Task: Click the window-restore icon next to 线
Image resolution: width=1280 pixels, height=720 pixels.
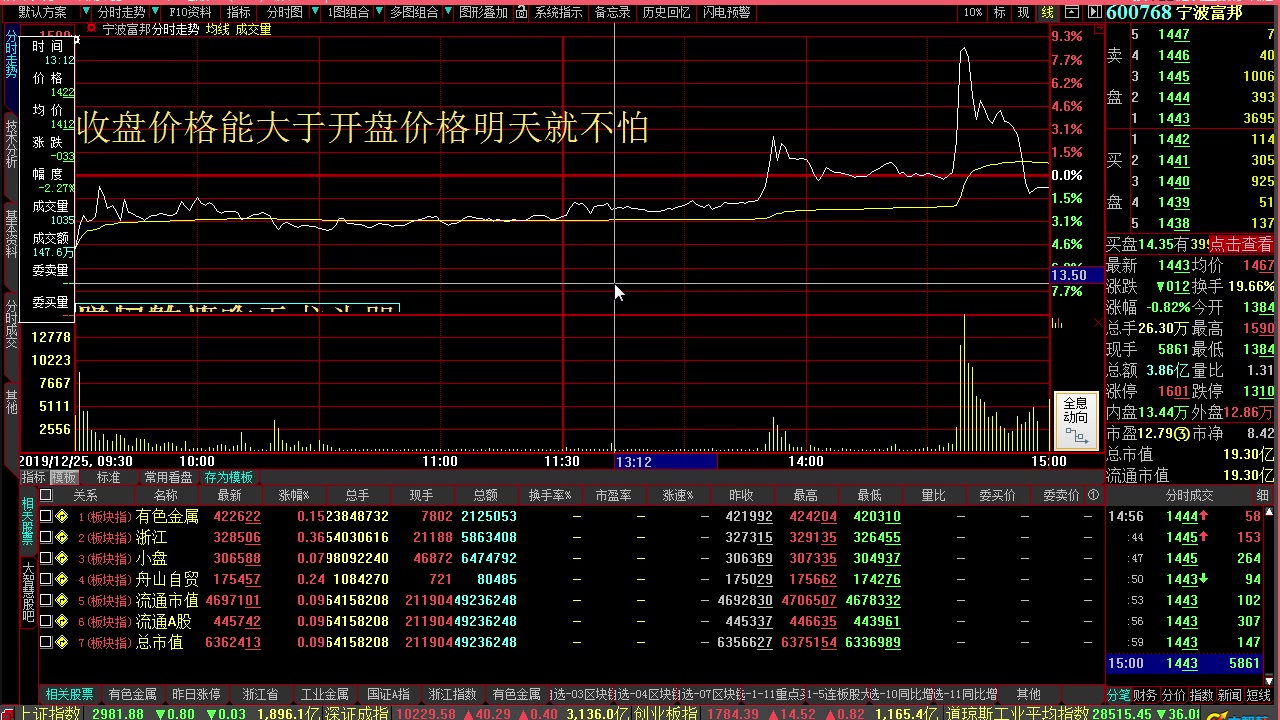Action: tap(1072, 12)
